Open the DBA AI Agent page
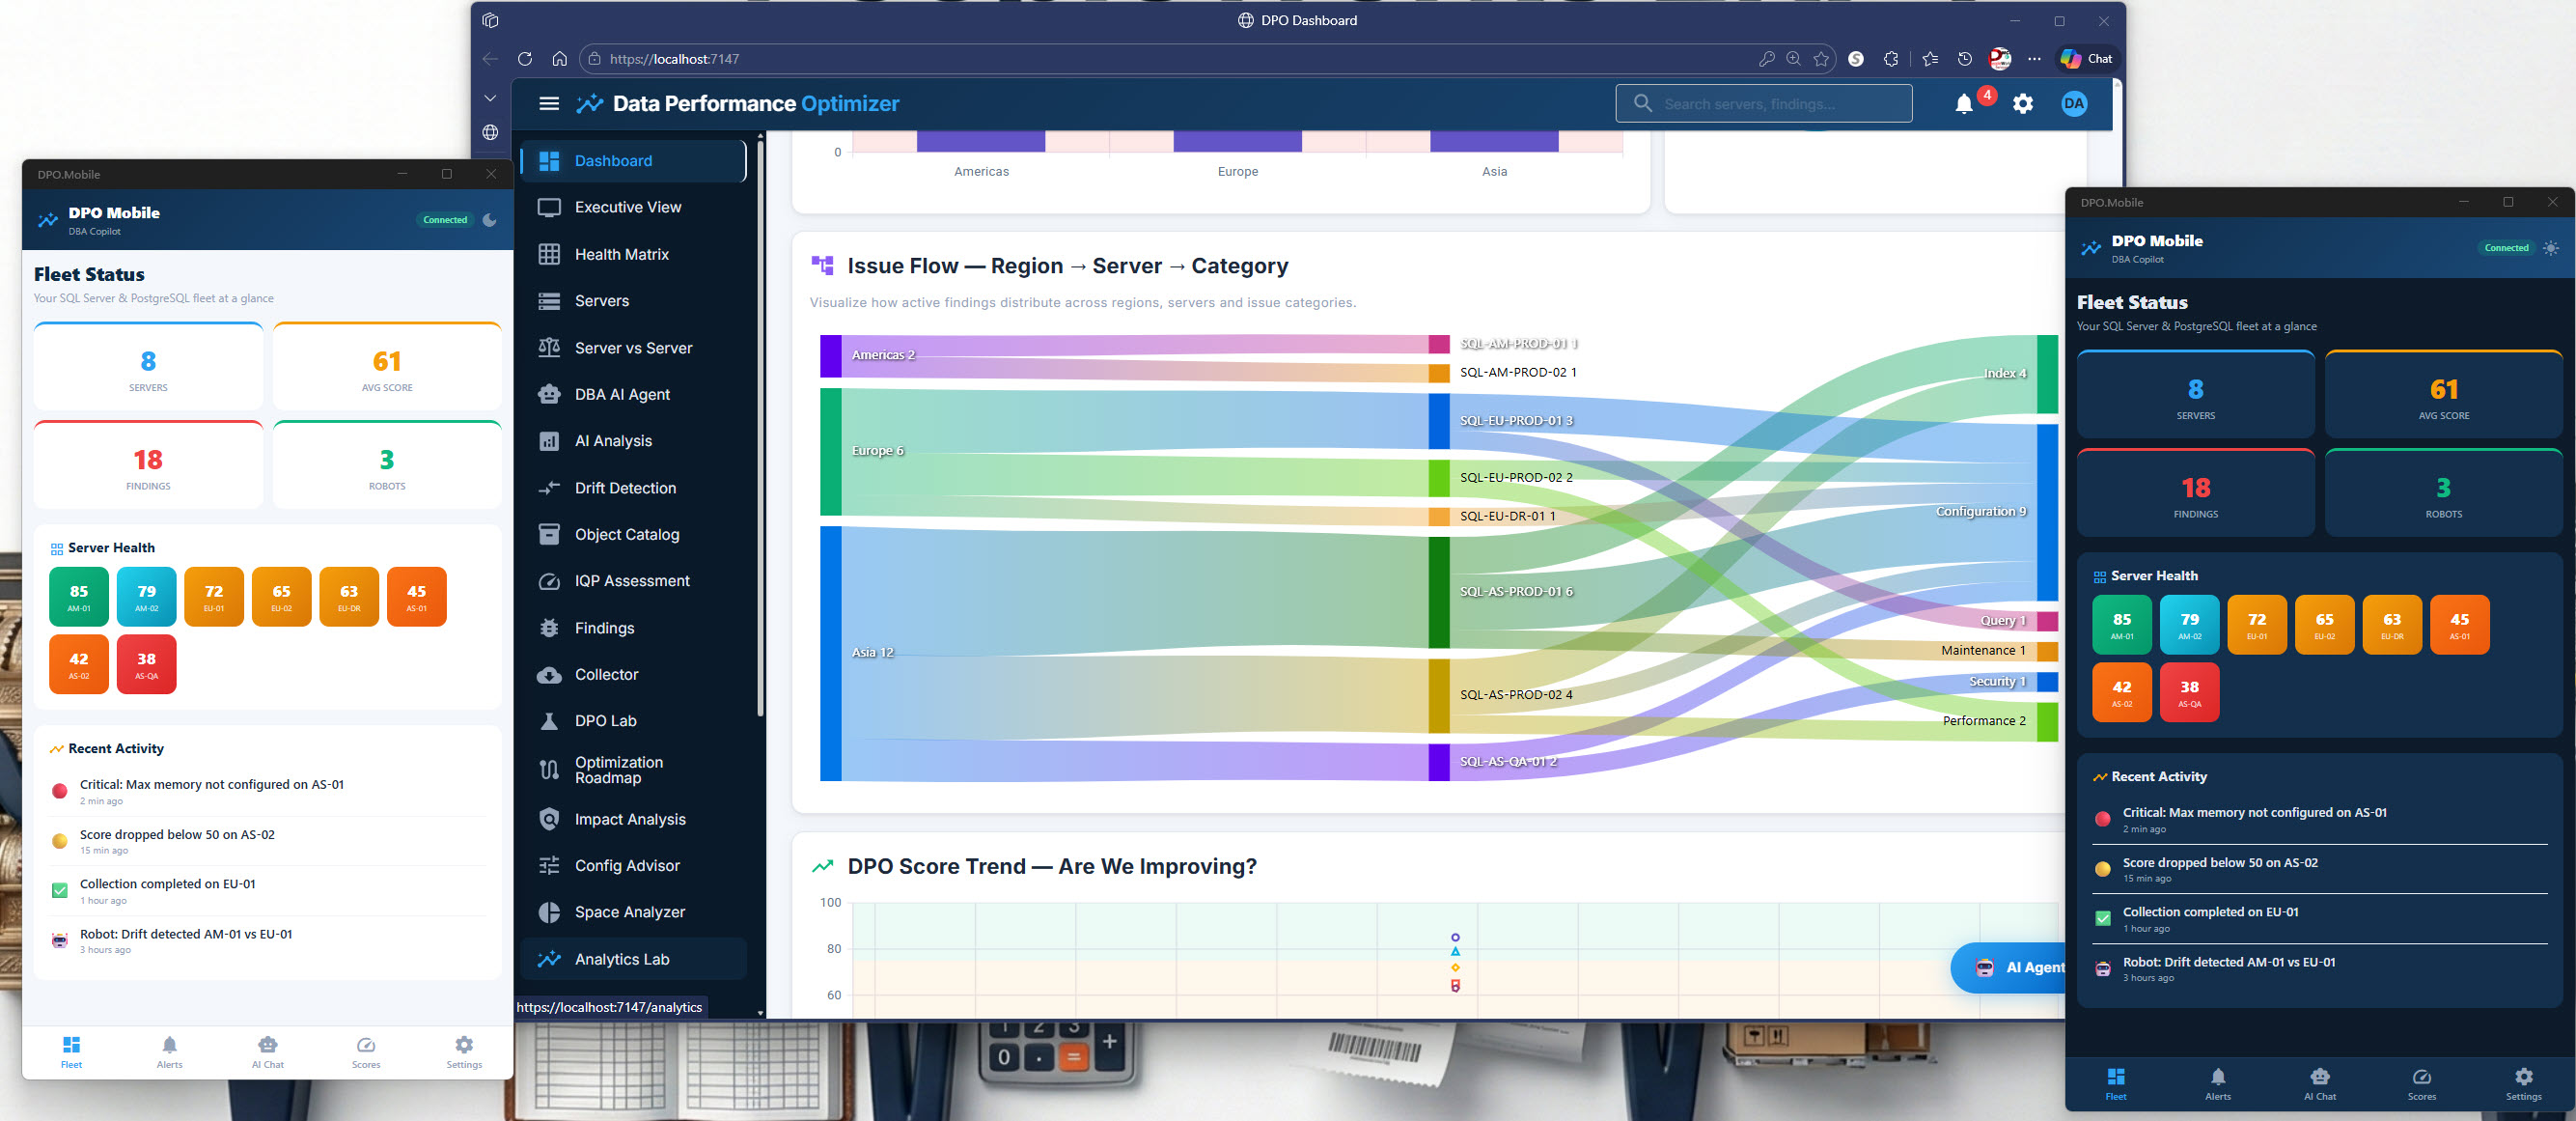The image size is (2576, 1121). pos(622,394)
